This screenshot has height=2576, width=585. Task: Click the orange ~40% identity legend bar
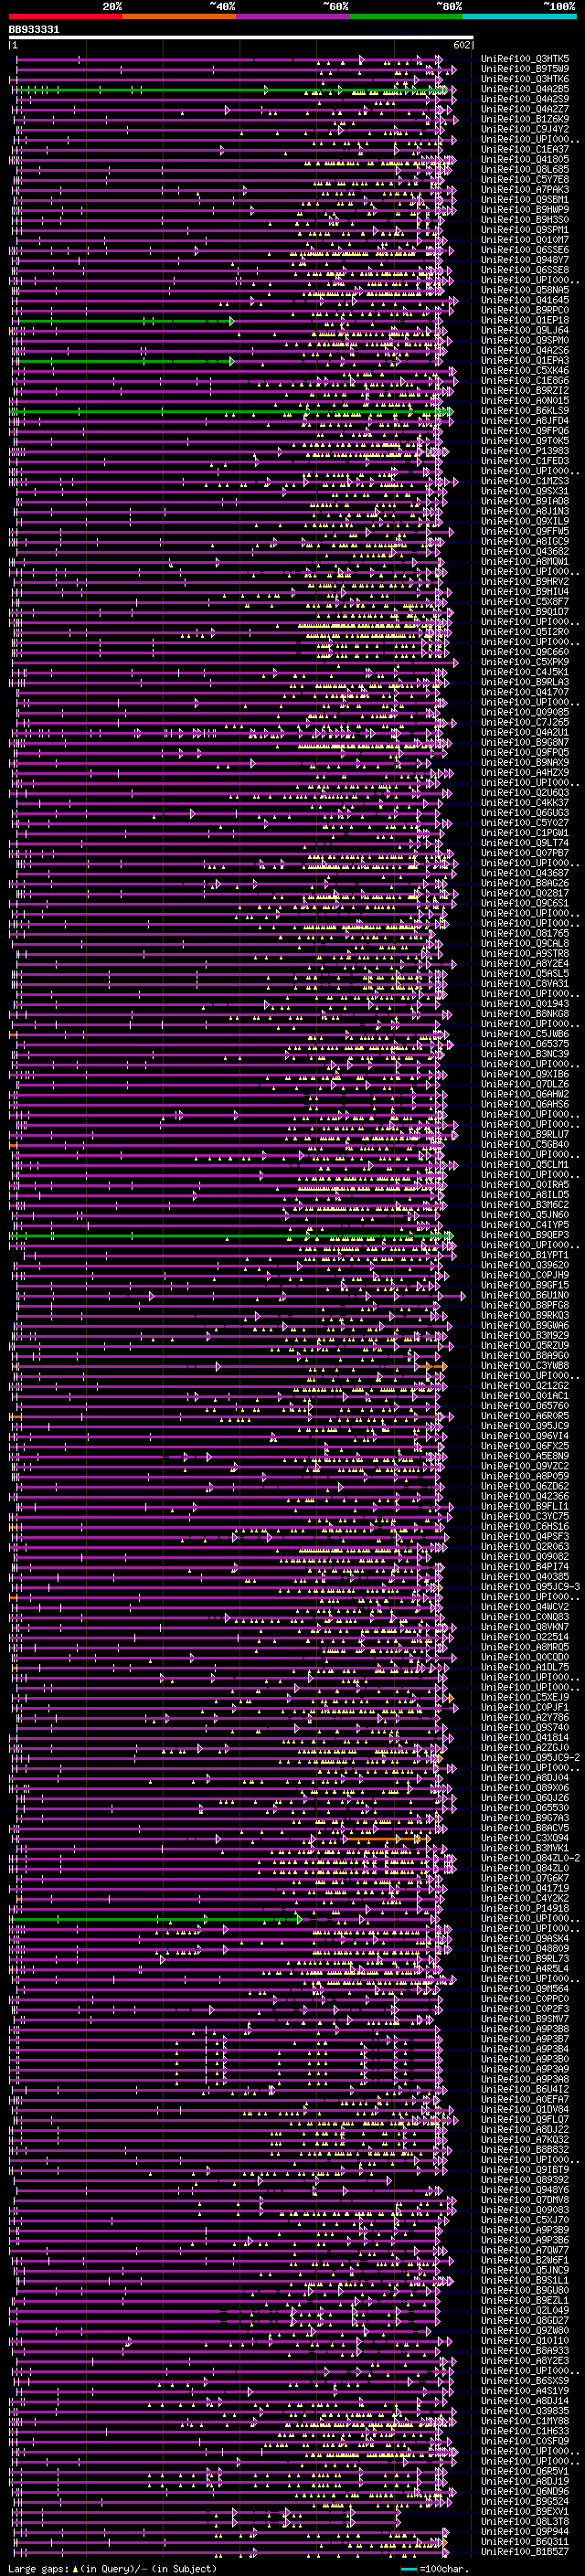coord(179,16)
